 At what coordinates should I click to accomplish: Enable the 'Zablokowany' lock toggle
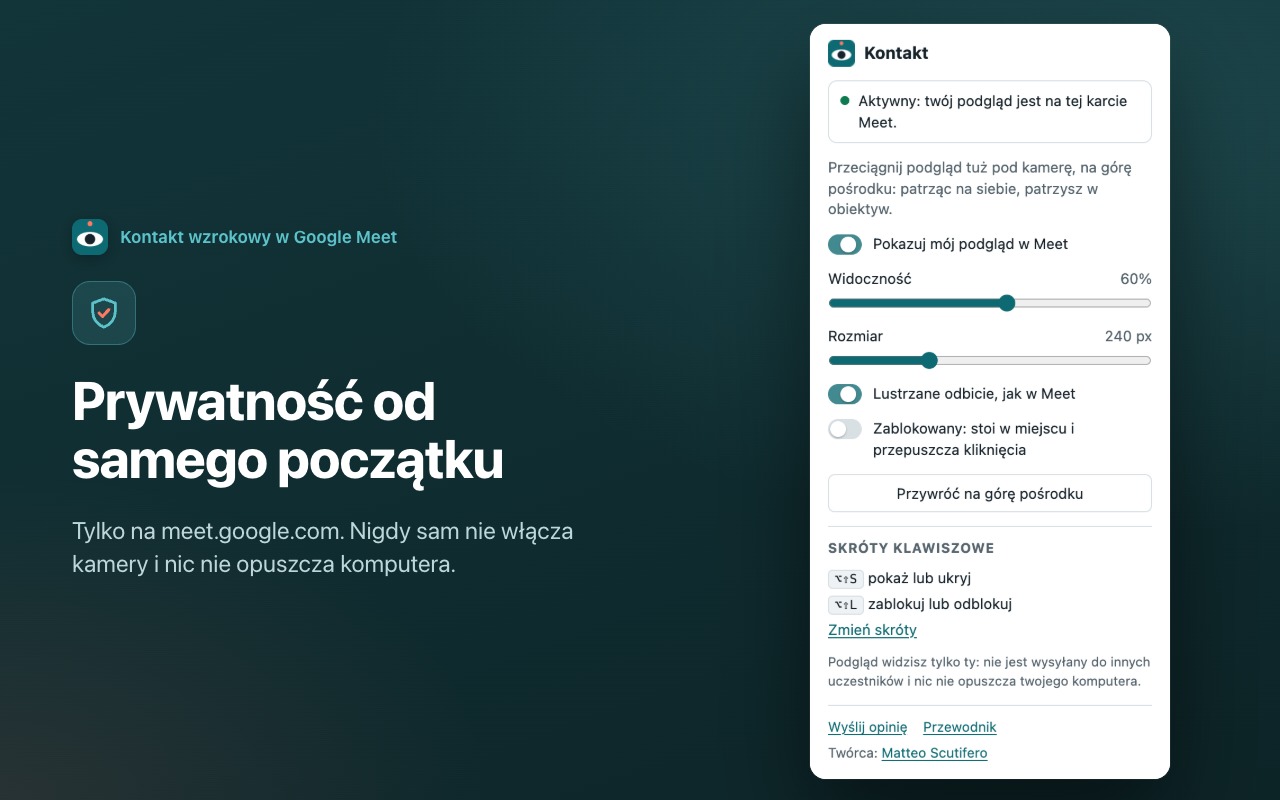(845, 429)
